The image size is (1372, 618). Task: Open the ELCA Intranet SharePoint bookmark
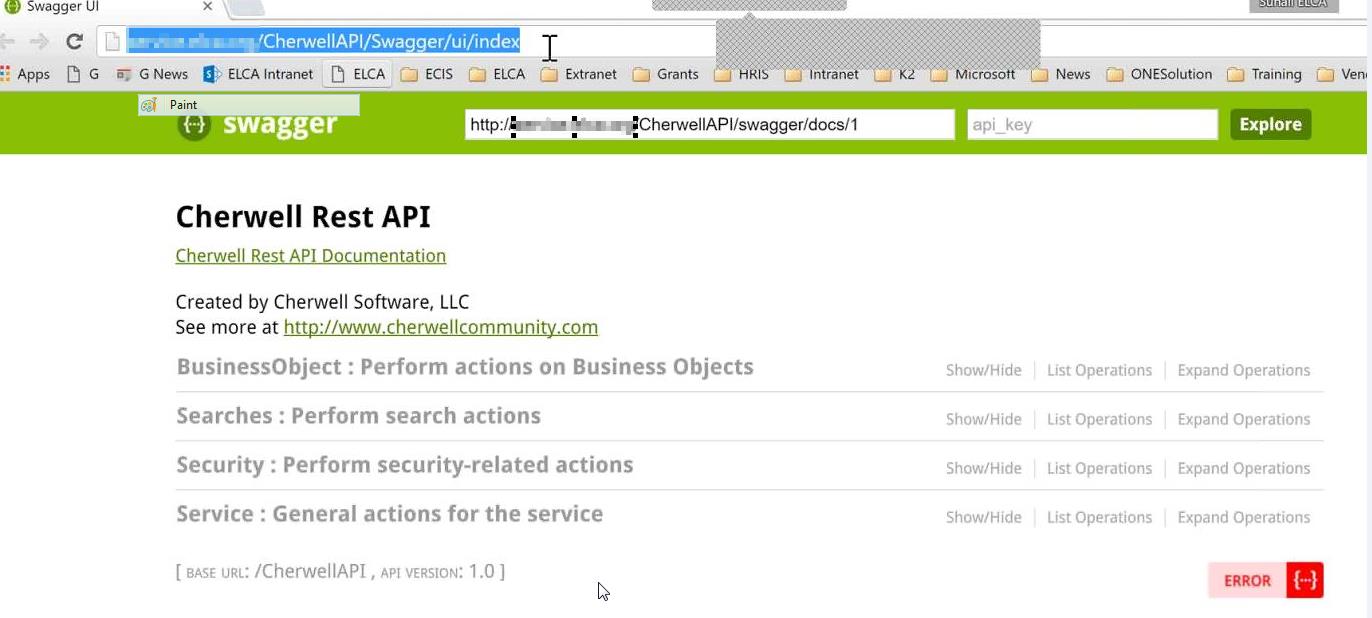(x=258, y=74)
